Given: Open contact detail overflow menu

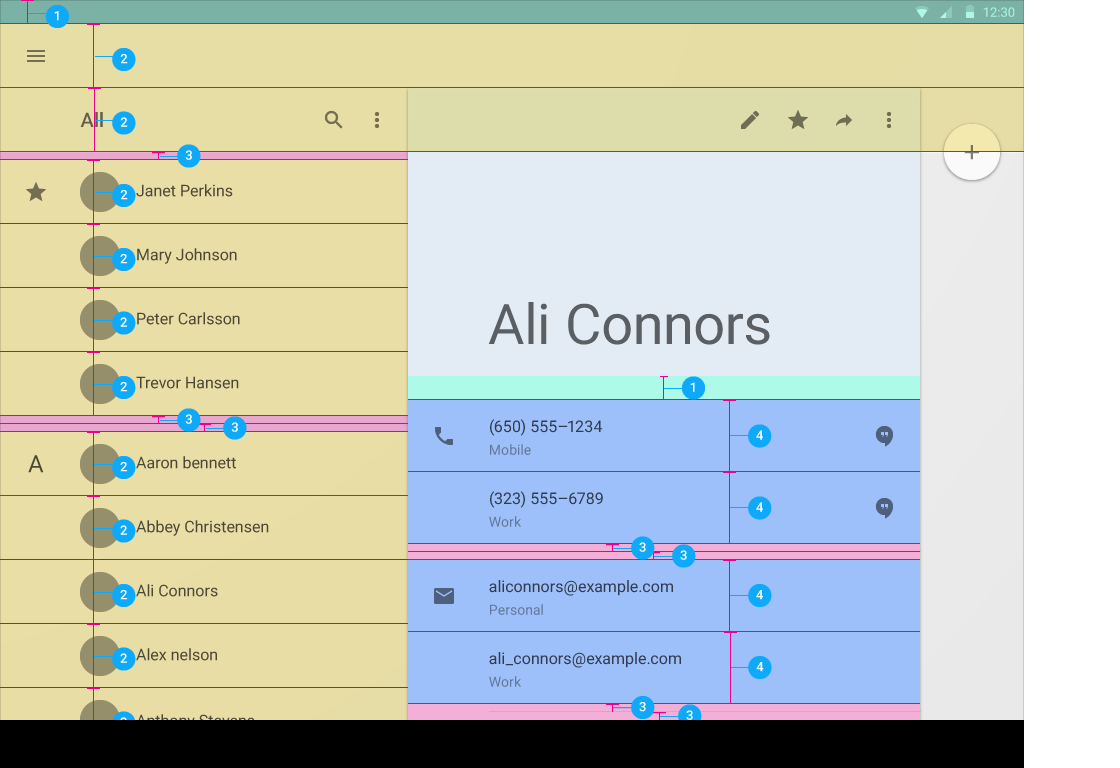Looking at the screenshot, I should 889,120.
